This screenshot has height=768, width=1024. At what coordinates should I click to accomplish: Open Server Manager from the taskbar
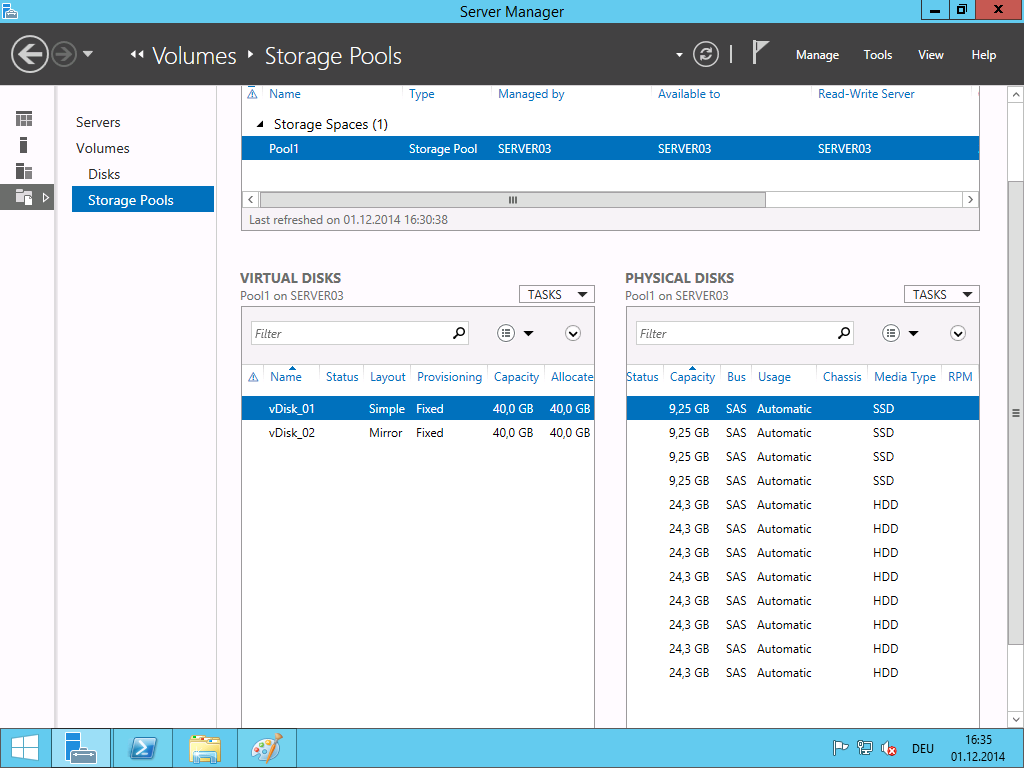81,748
